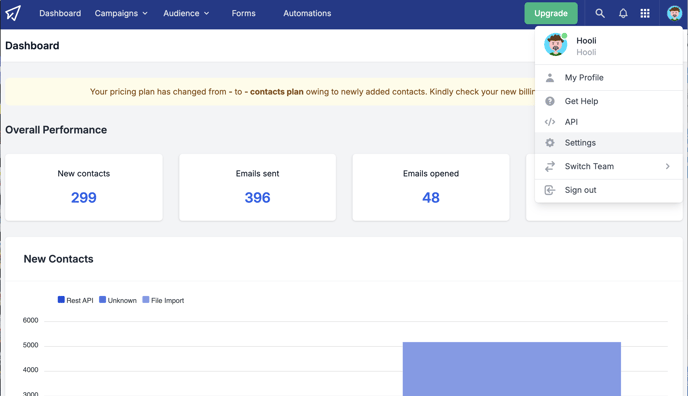
Task: Toggle the File Import legend series
Action: [x=163, y=300]
